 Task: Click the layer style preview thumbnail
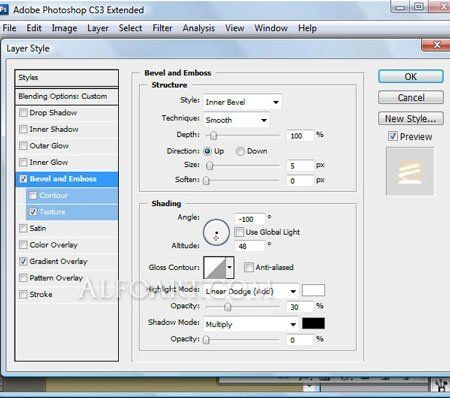tap(410, 172)
